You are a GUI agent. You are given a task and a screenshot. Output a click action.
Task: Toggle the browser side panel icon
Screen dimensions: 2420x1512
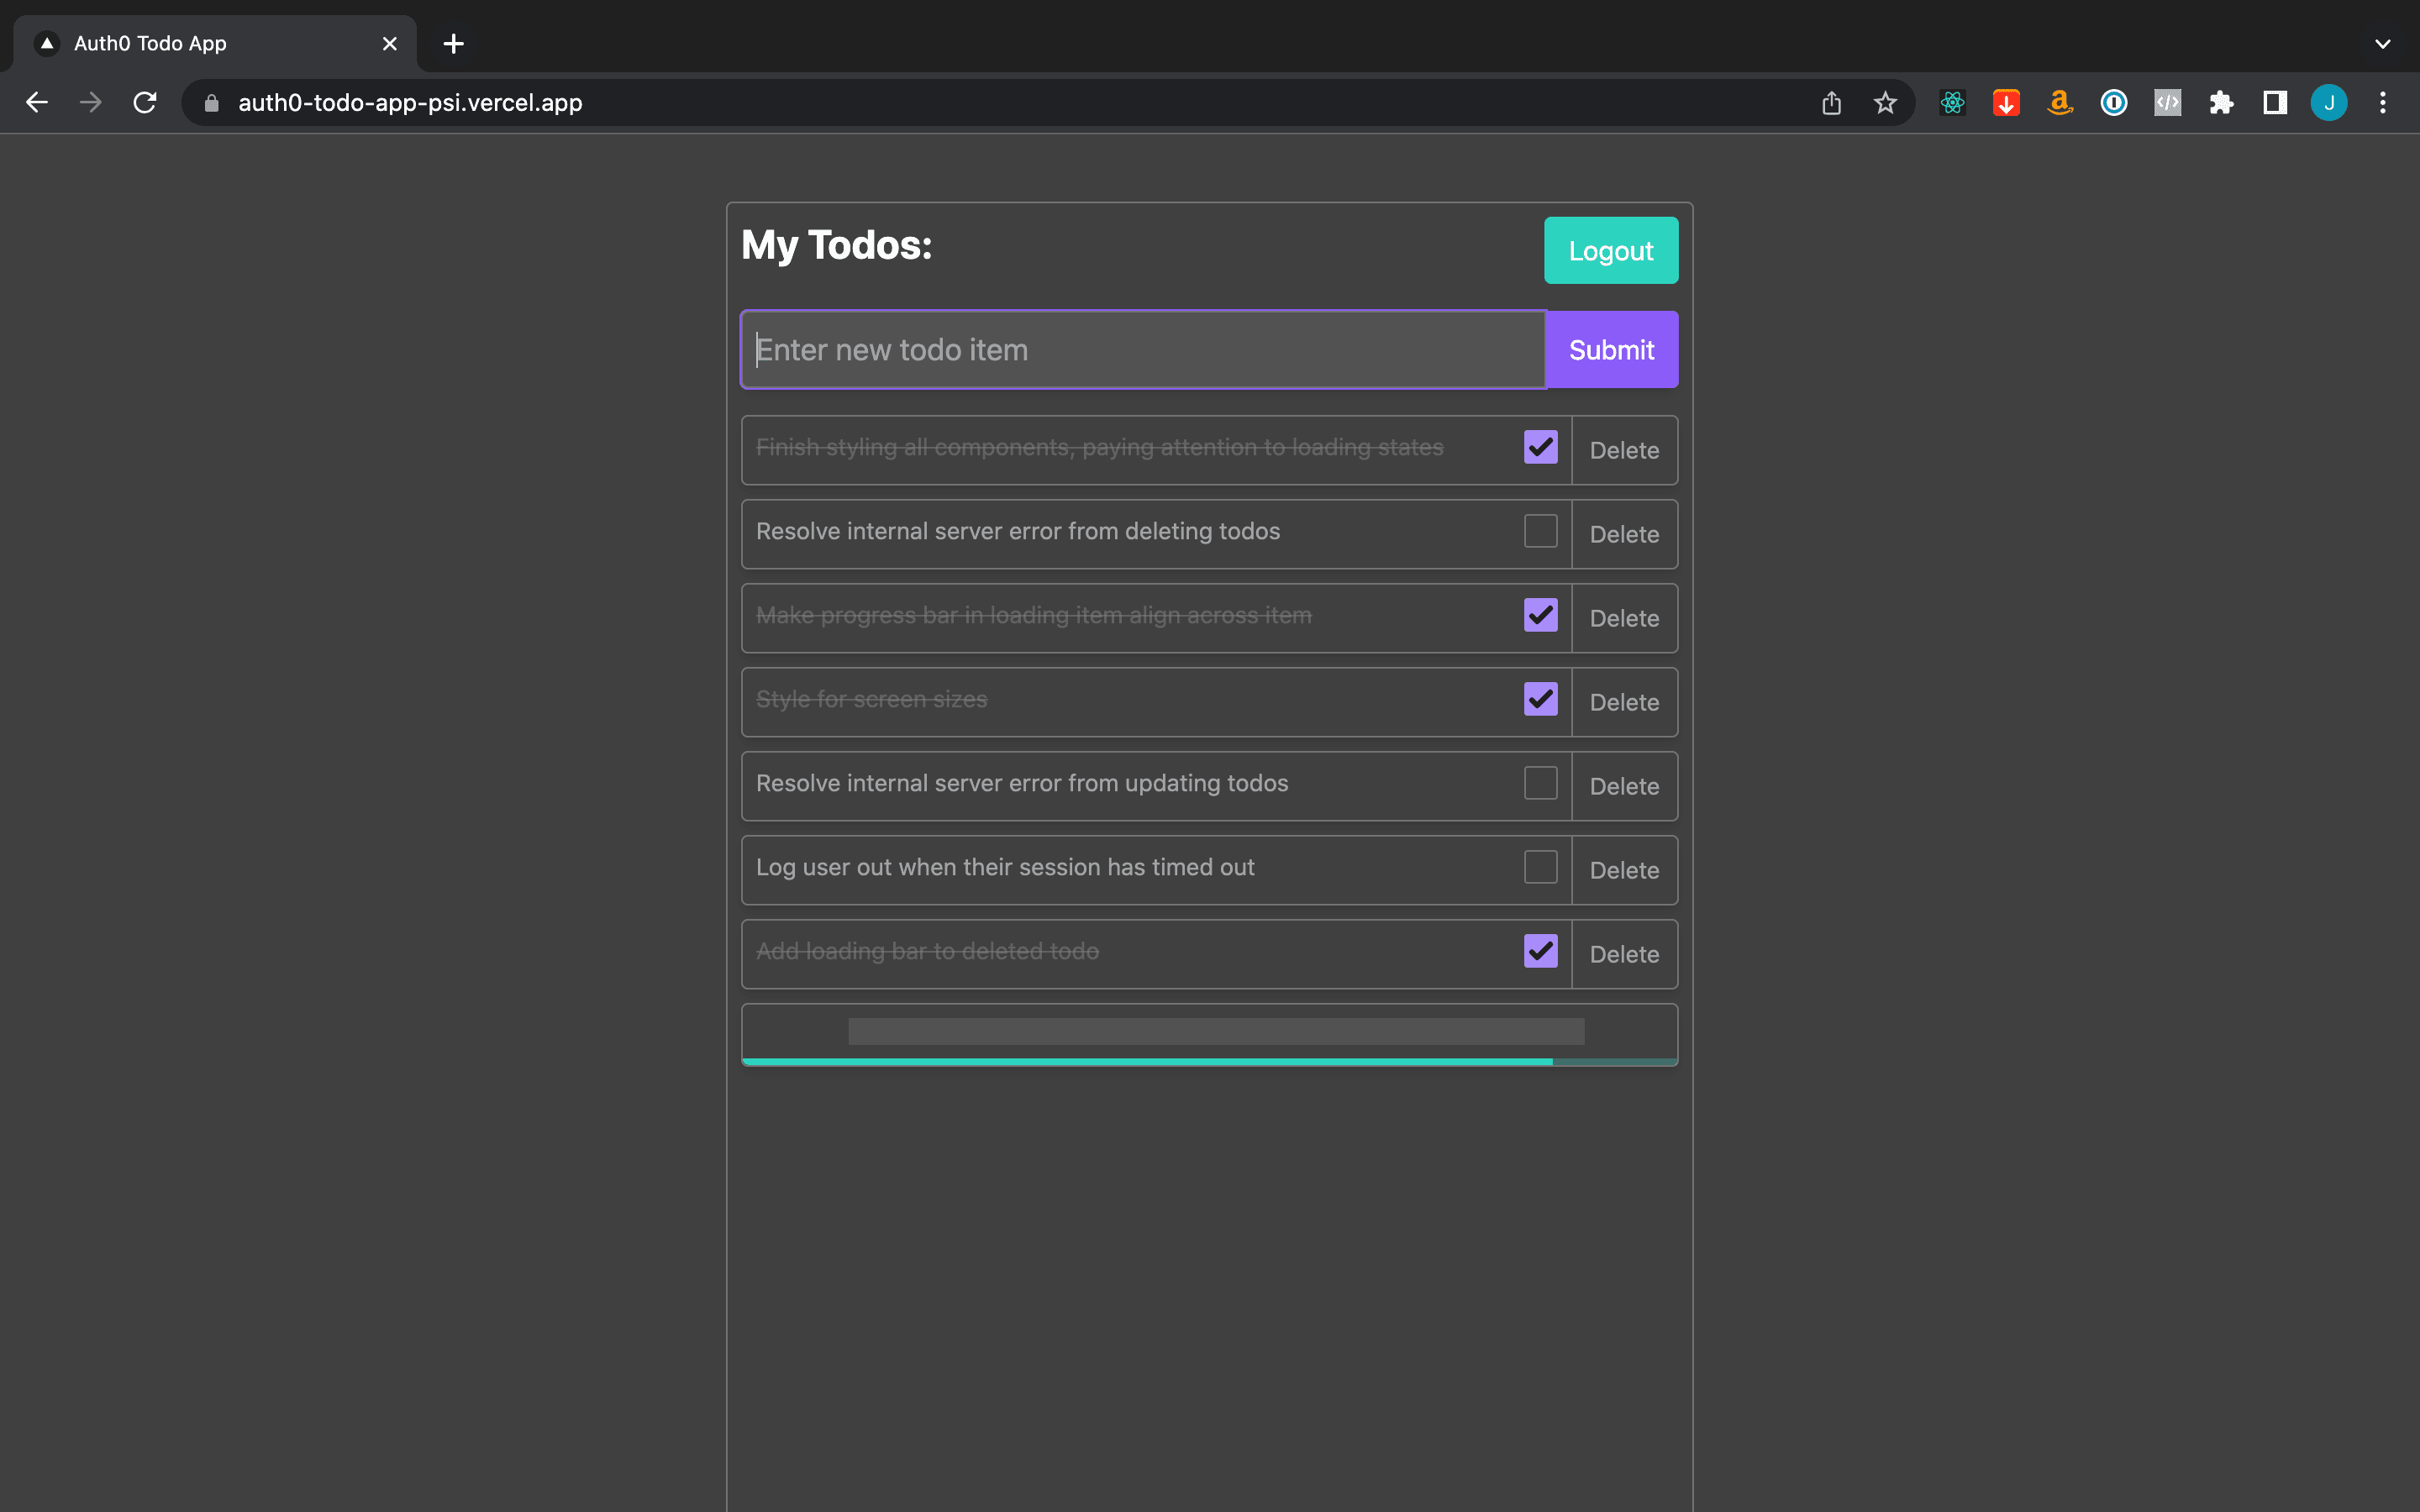click(2275, 103)
